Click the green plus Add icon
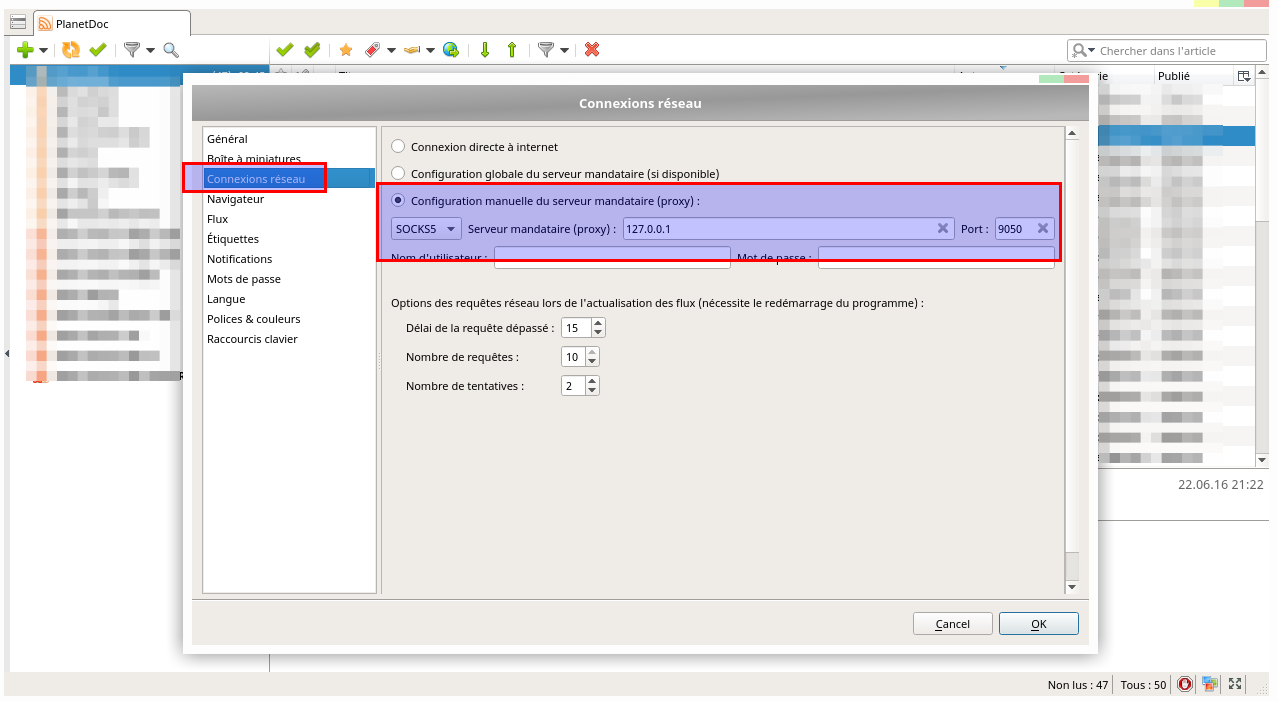The width and height of the screenshot is (1278, 702). (26, 49)
